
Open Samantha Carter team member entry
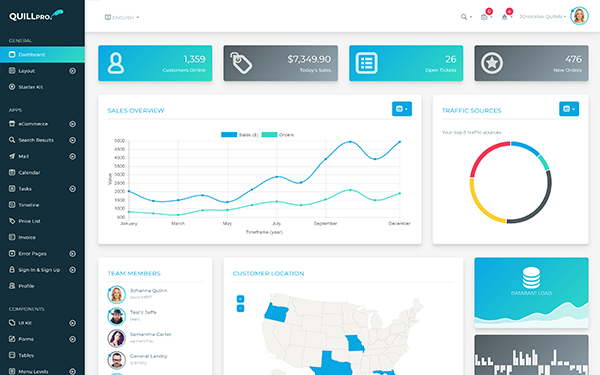[x=155, y=338]
